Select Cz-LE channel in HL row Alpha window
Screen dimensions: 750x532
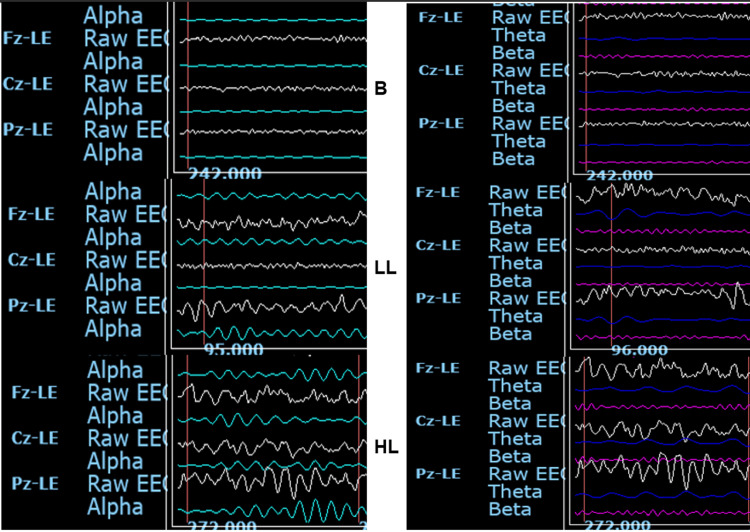(35, 438)
